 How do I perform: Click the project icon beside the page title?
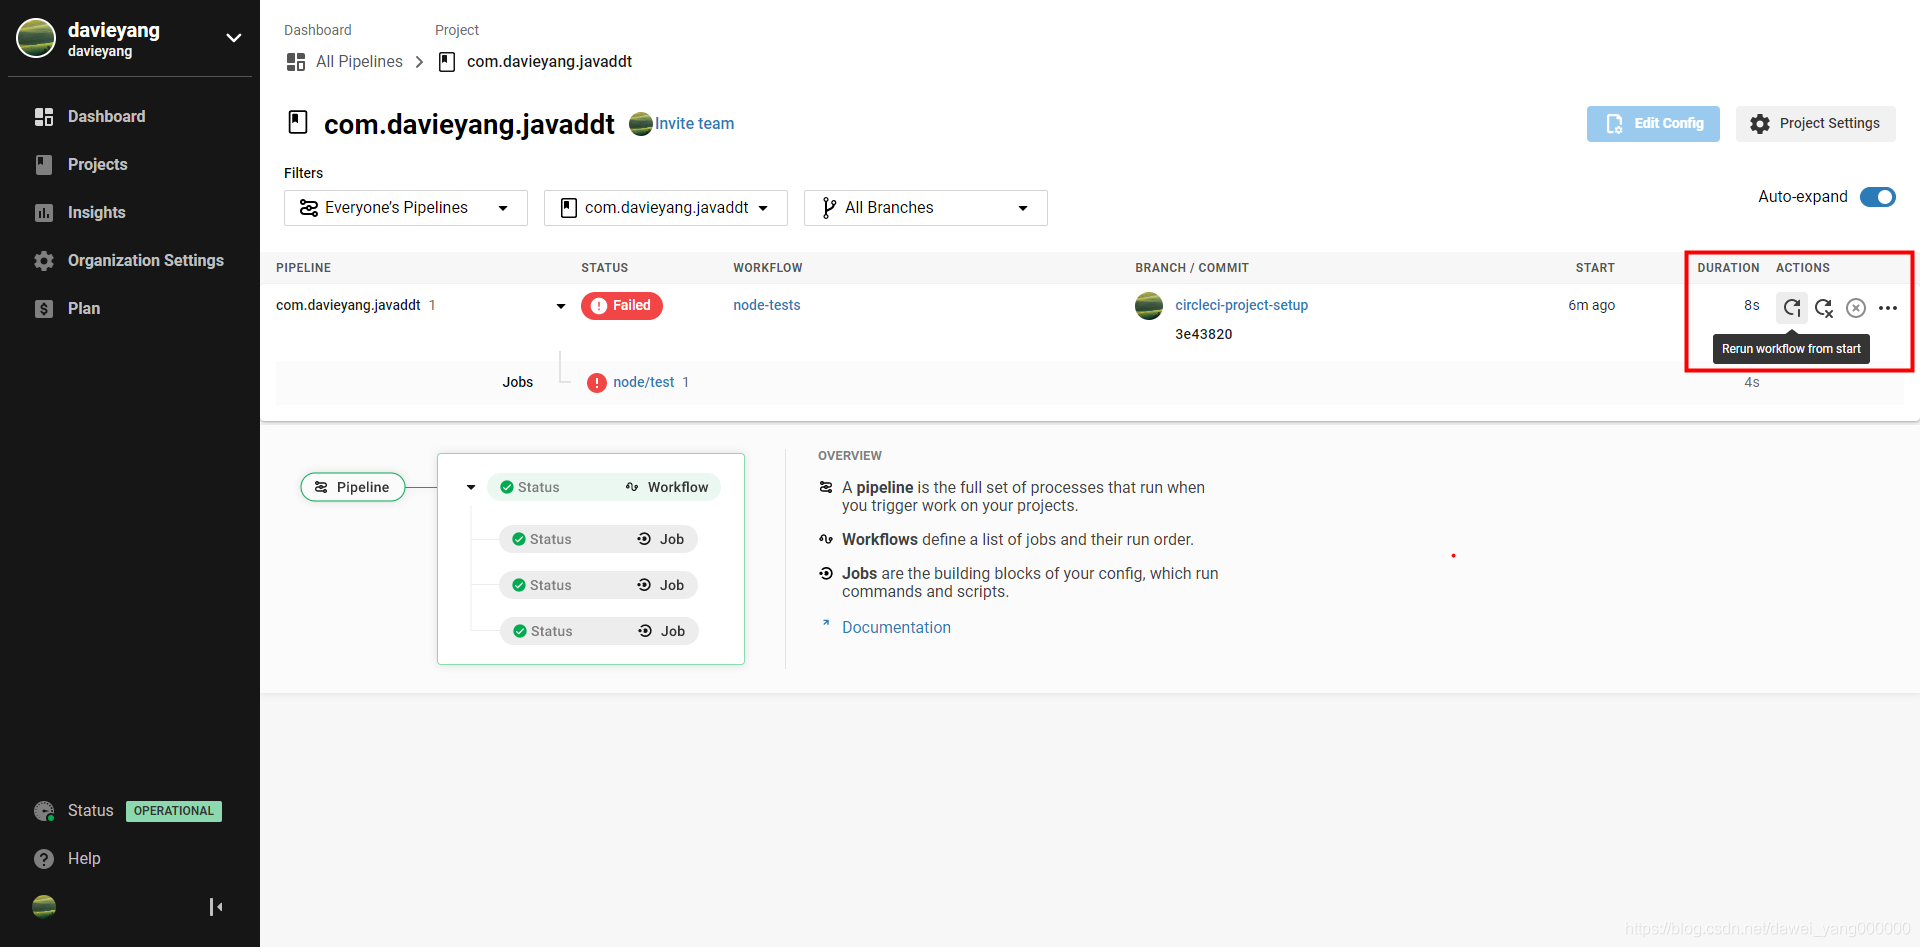298,122
